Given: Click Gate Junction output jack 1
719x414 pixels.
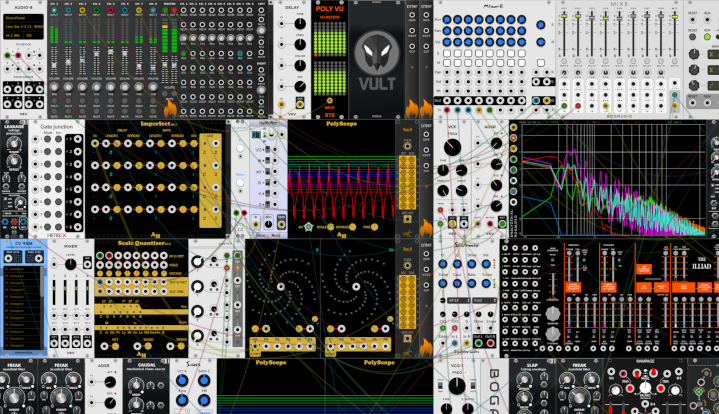Looking at the screenshot, I should 77,139.
